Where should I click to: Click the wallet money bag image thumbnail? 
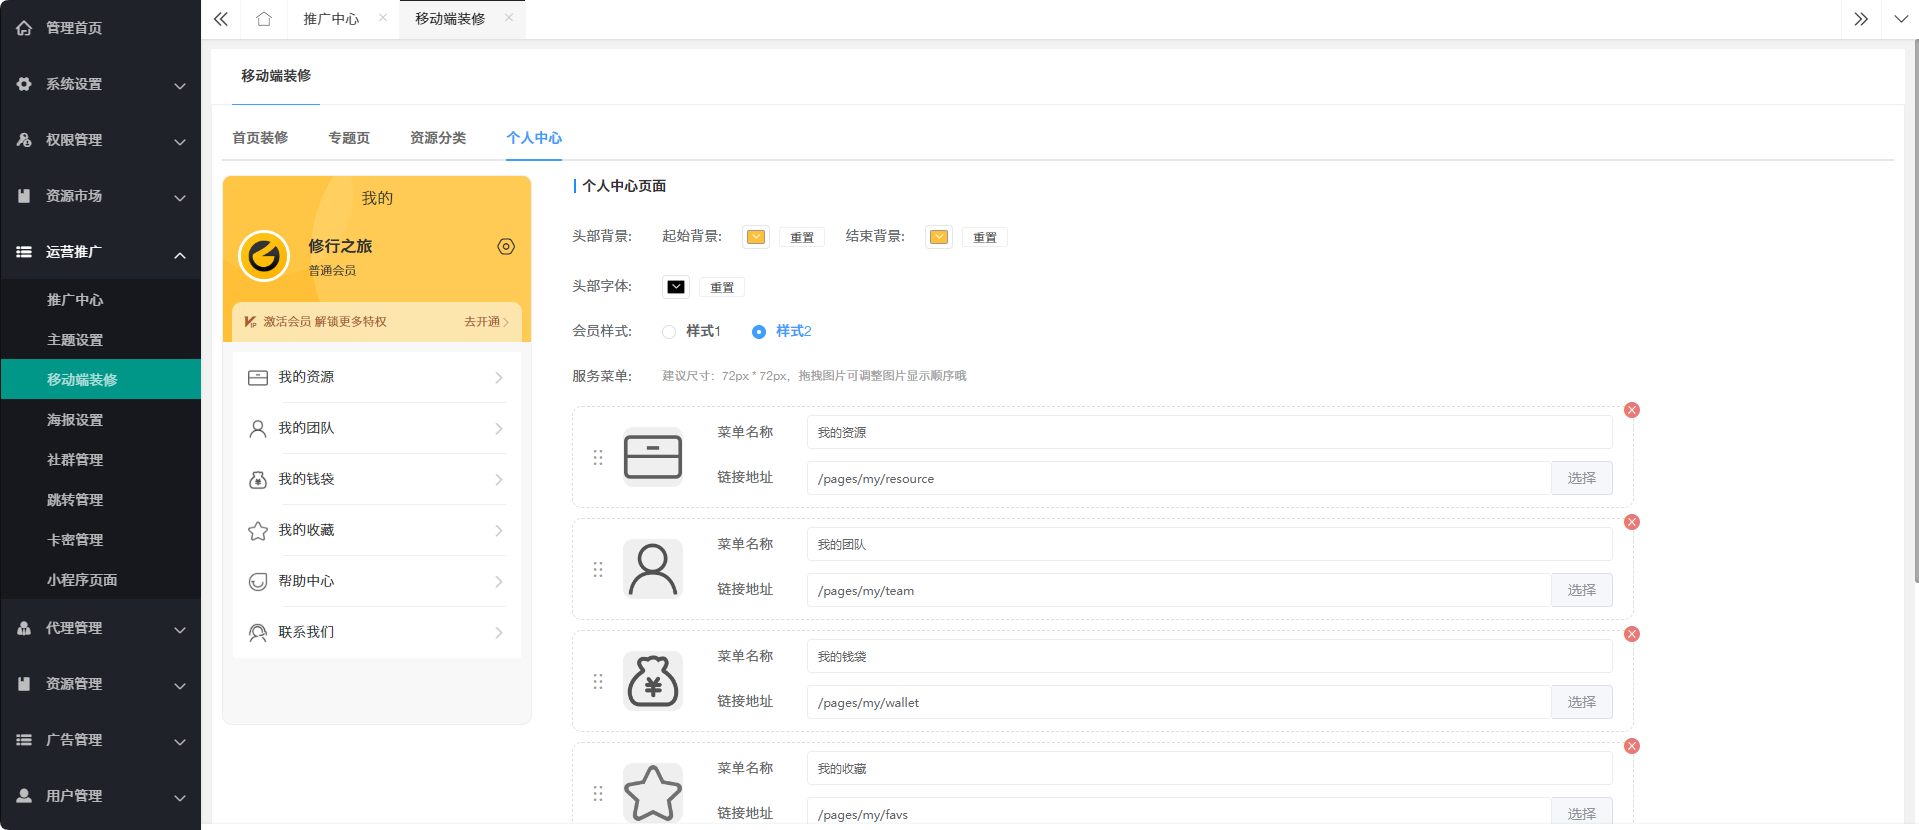653,681
